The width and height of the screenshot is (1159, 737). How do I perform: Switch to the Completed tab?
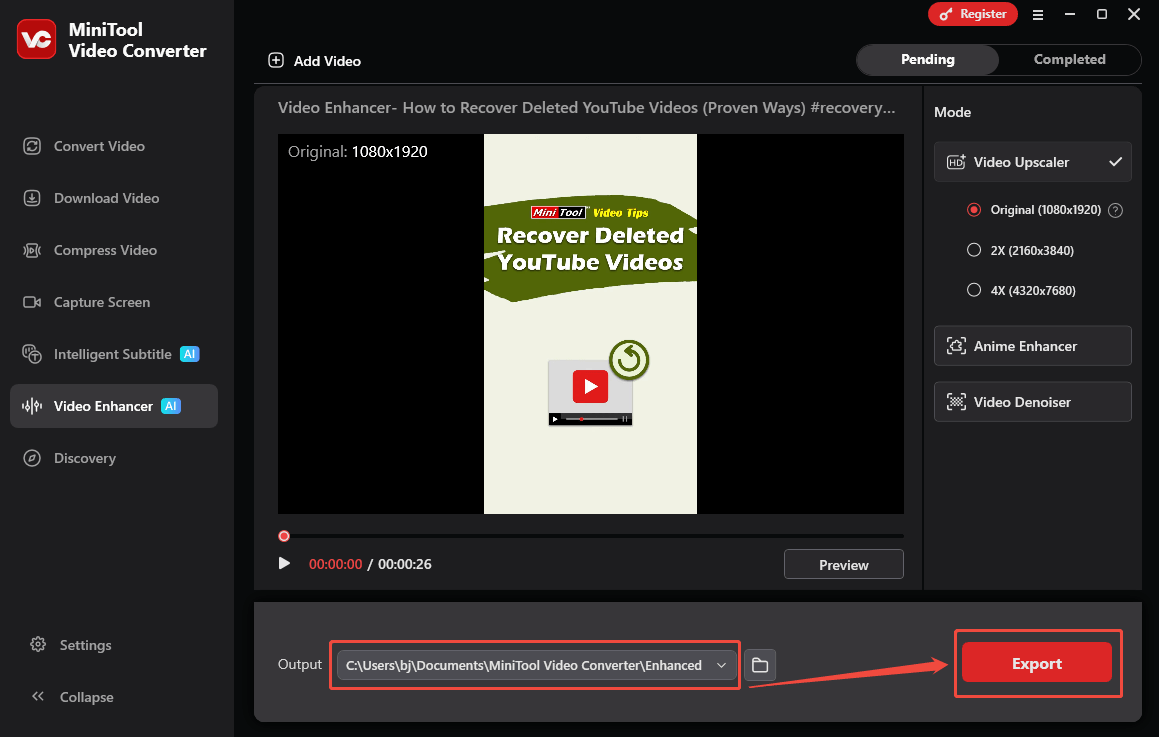(x=1070, y=60)
